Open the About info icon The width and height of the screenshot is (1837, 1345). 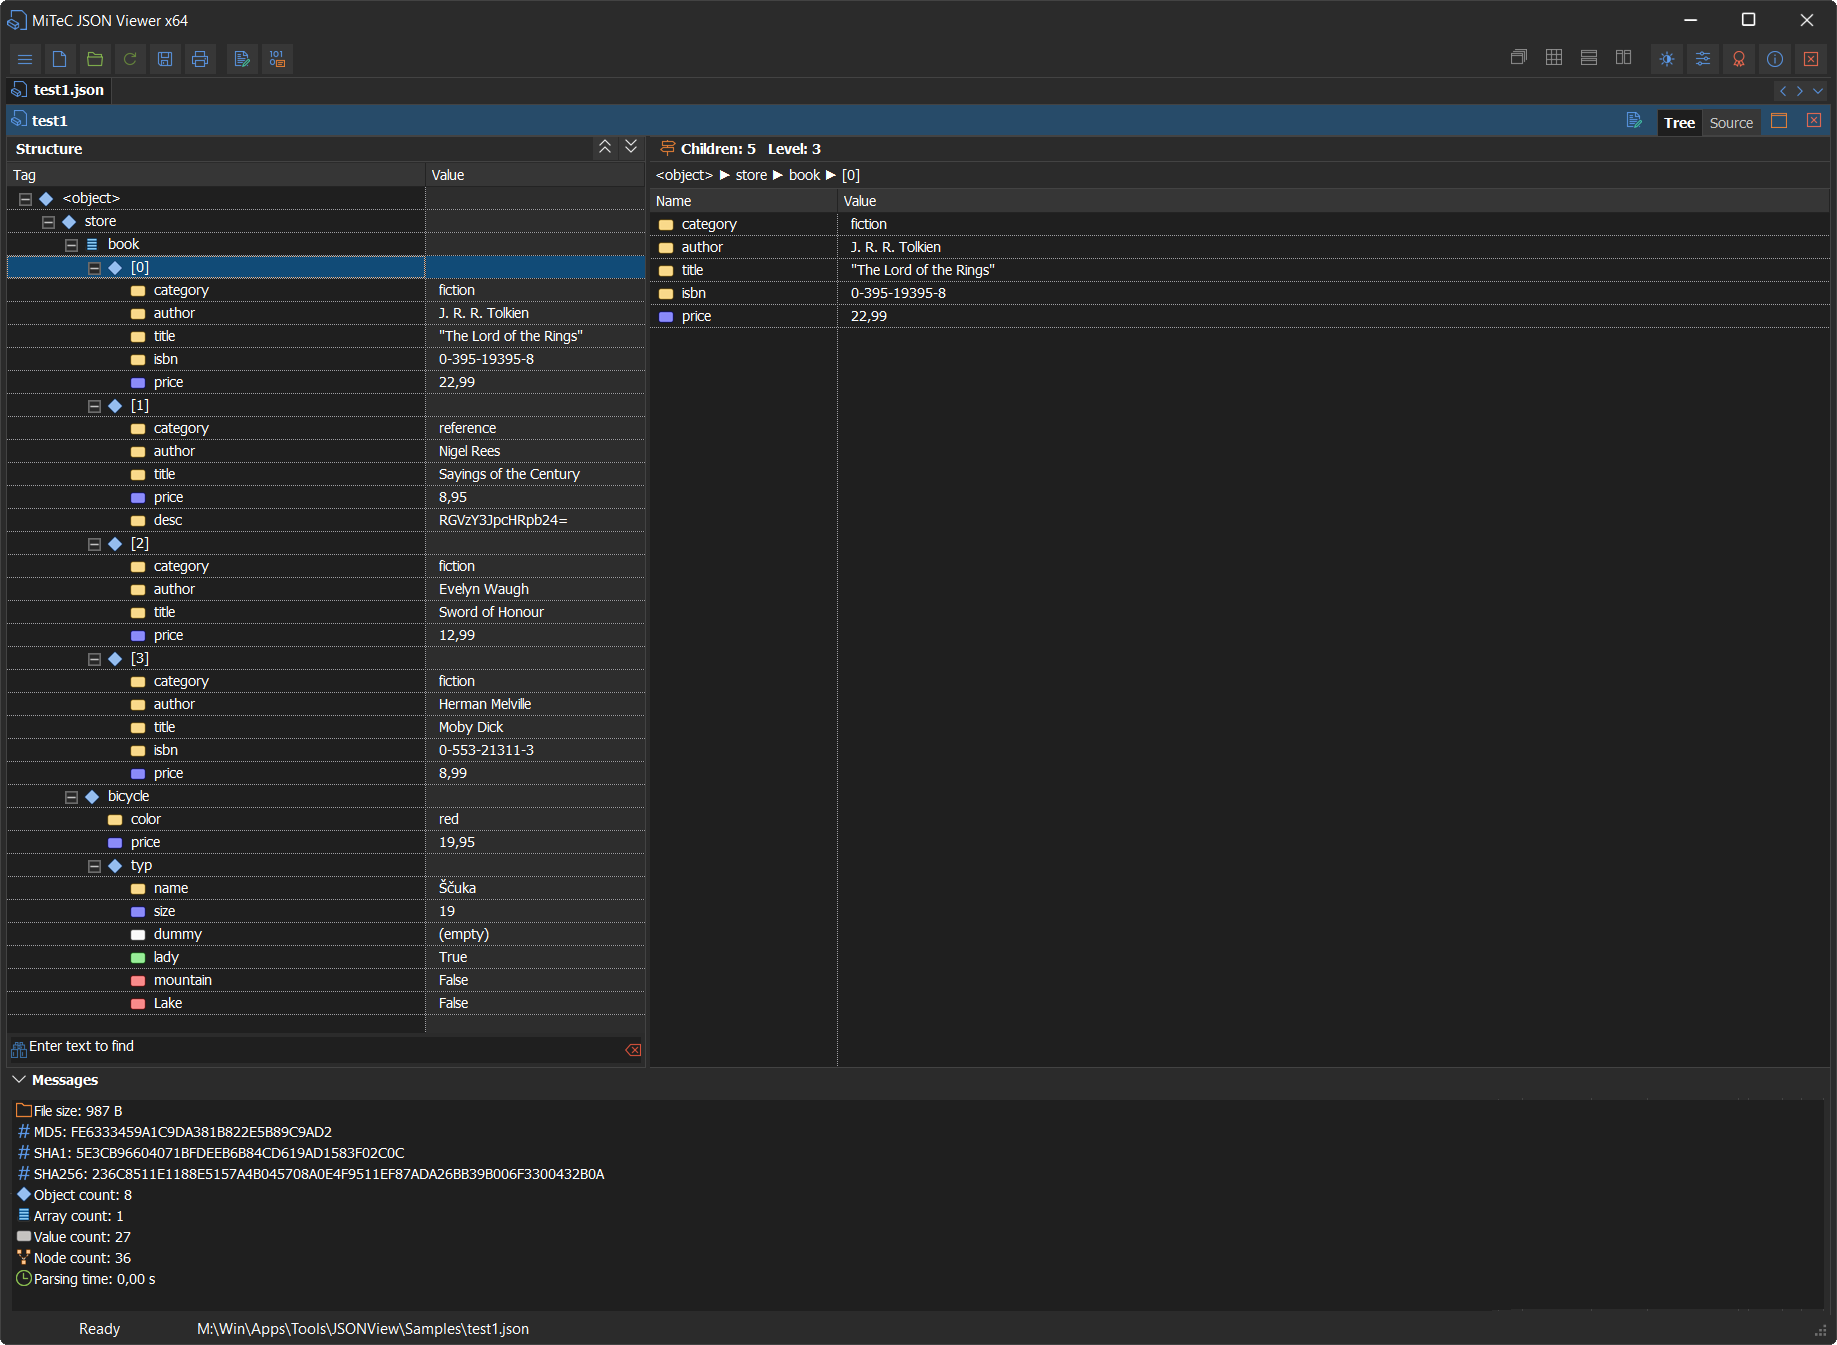pyautogui.click(x=1775, y=59)
